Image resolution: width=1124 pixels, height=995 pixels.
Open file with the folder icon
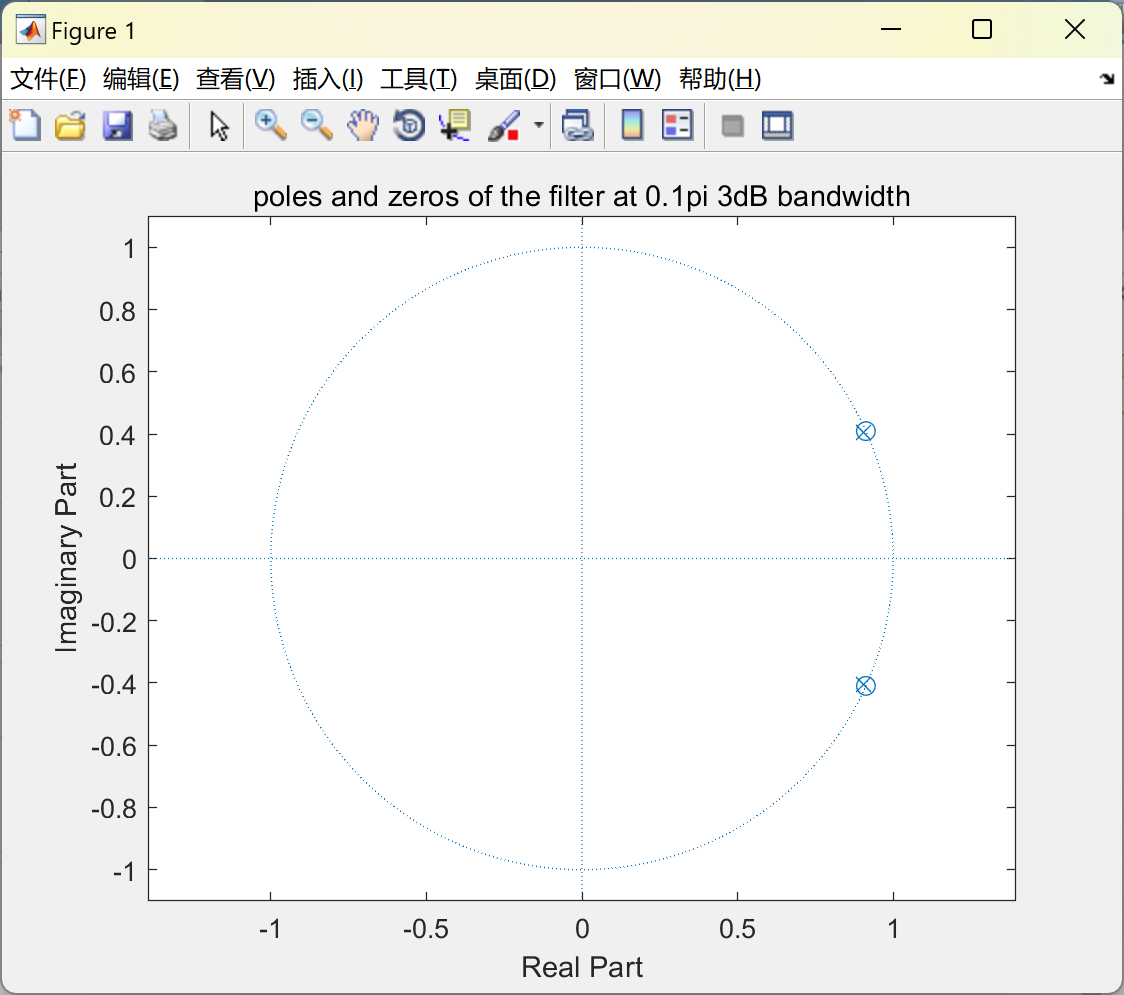(70, 125)
